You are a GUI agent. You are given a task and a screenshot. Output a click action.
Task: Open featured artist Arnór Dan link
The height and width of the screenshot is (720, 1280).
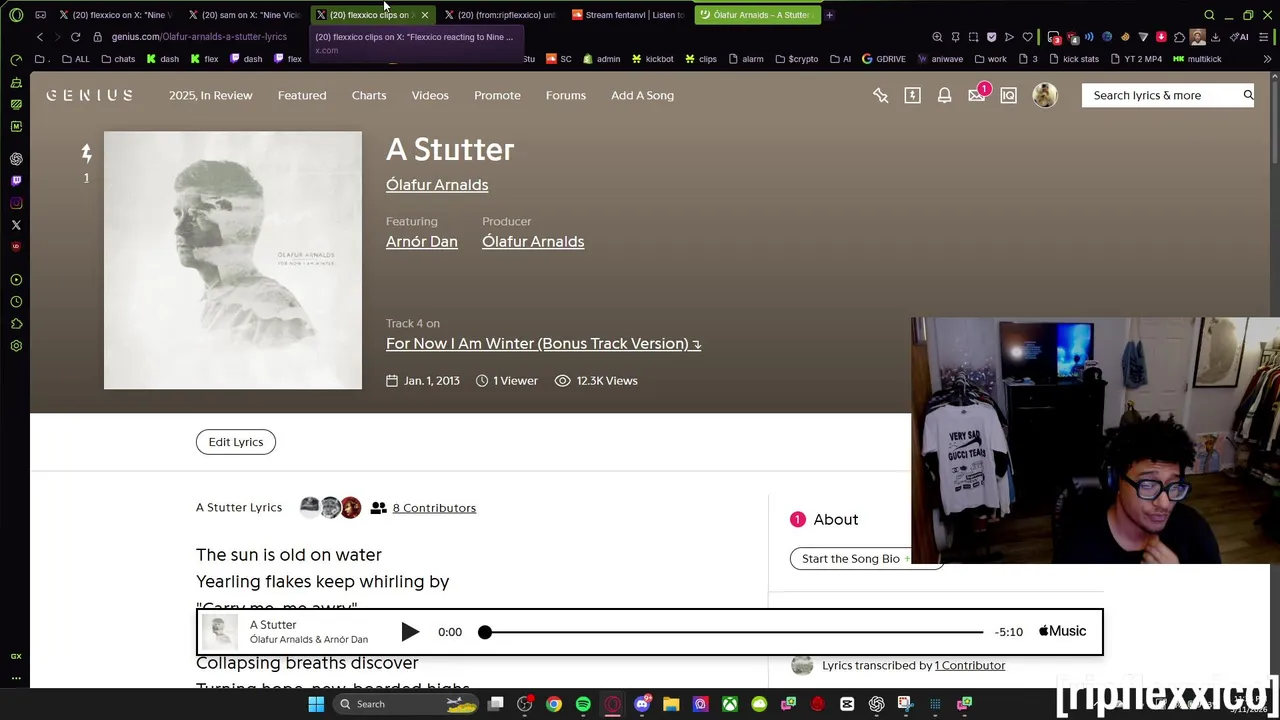pos(422,242)
